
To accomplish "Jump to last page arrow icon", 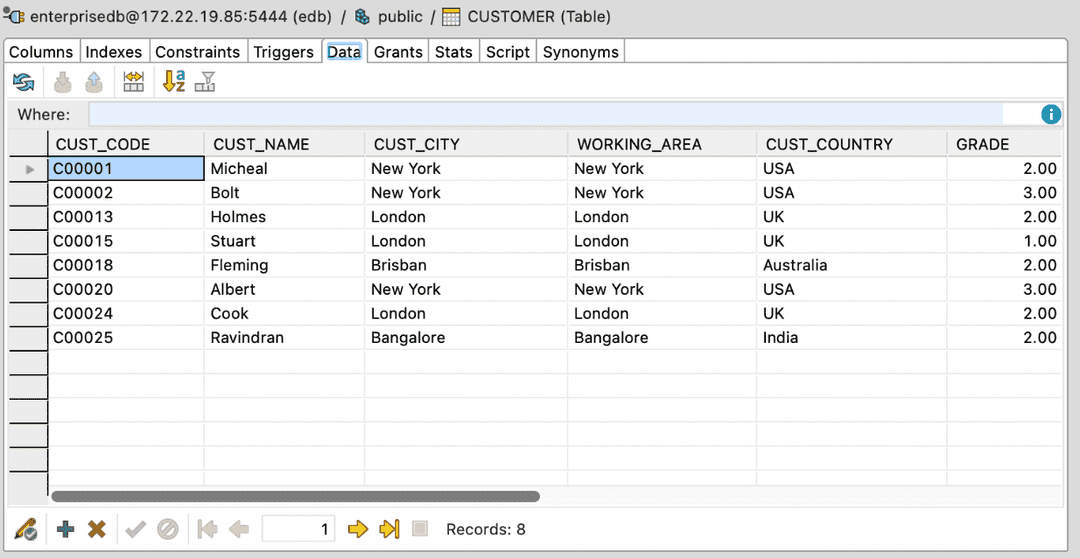I will 389,529.
